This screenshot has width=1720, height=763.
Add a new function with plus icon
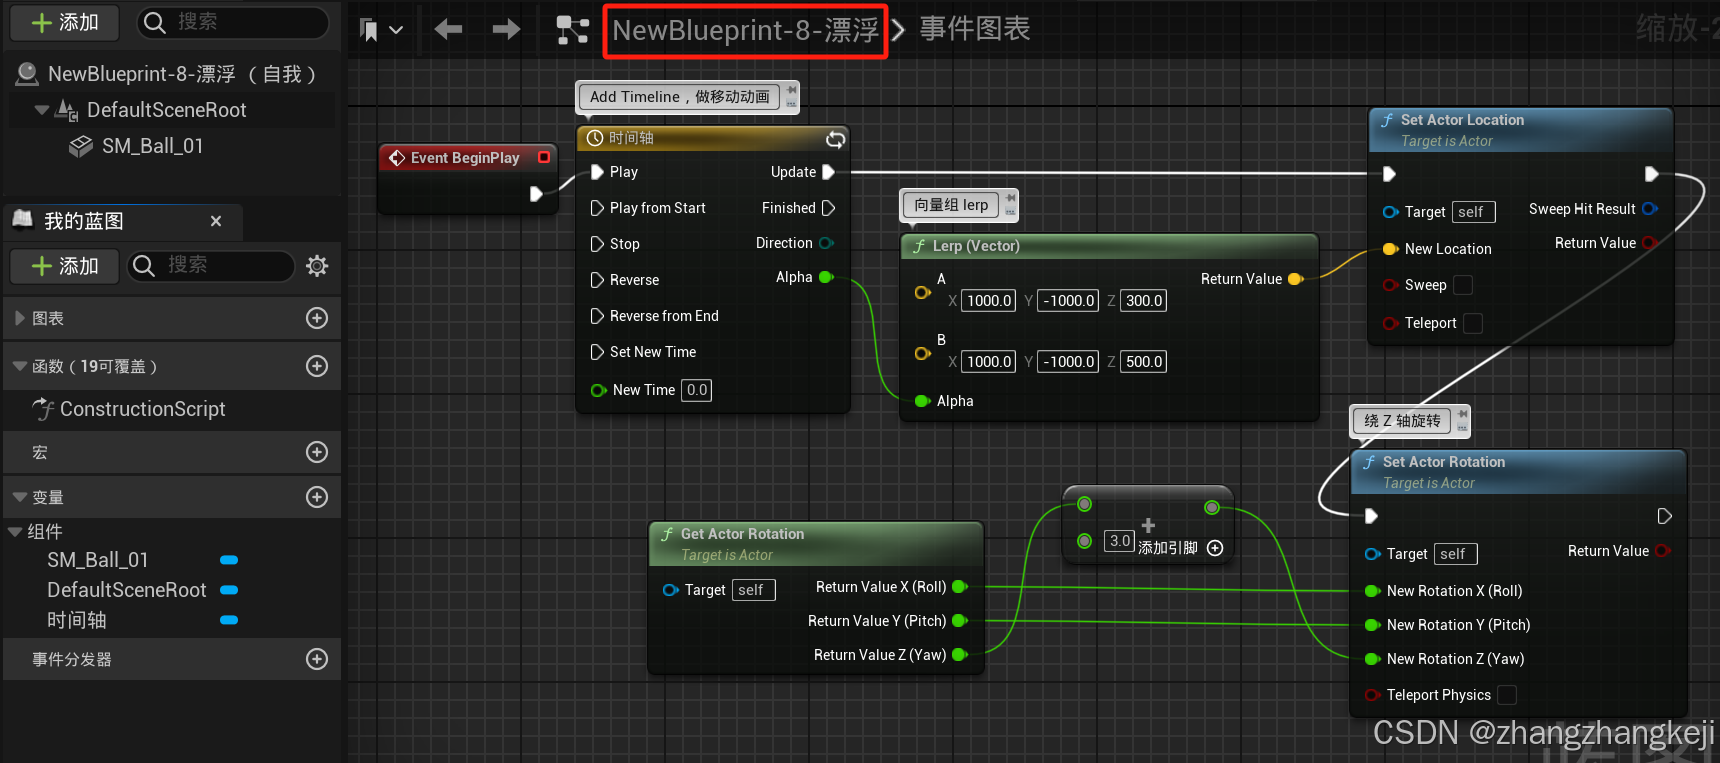[317, 366]
